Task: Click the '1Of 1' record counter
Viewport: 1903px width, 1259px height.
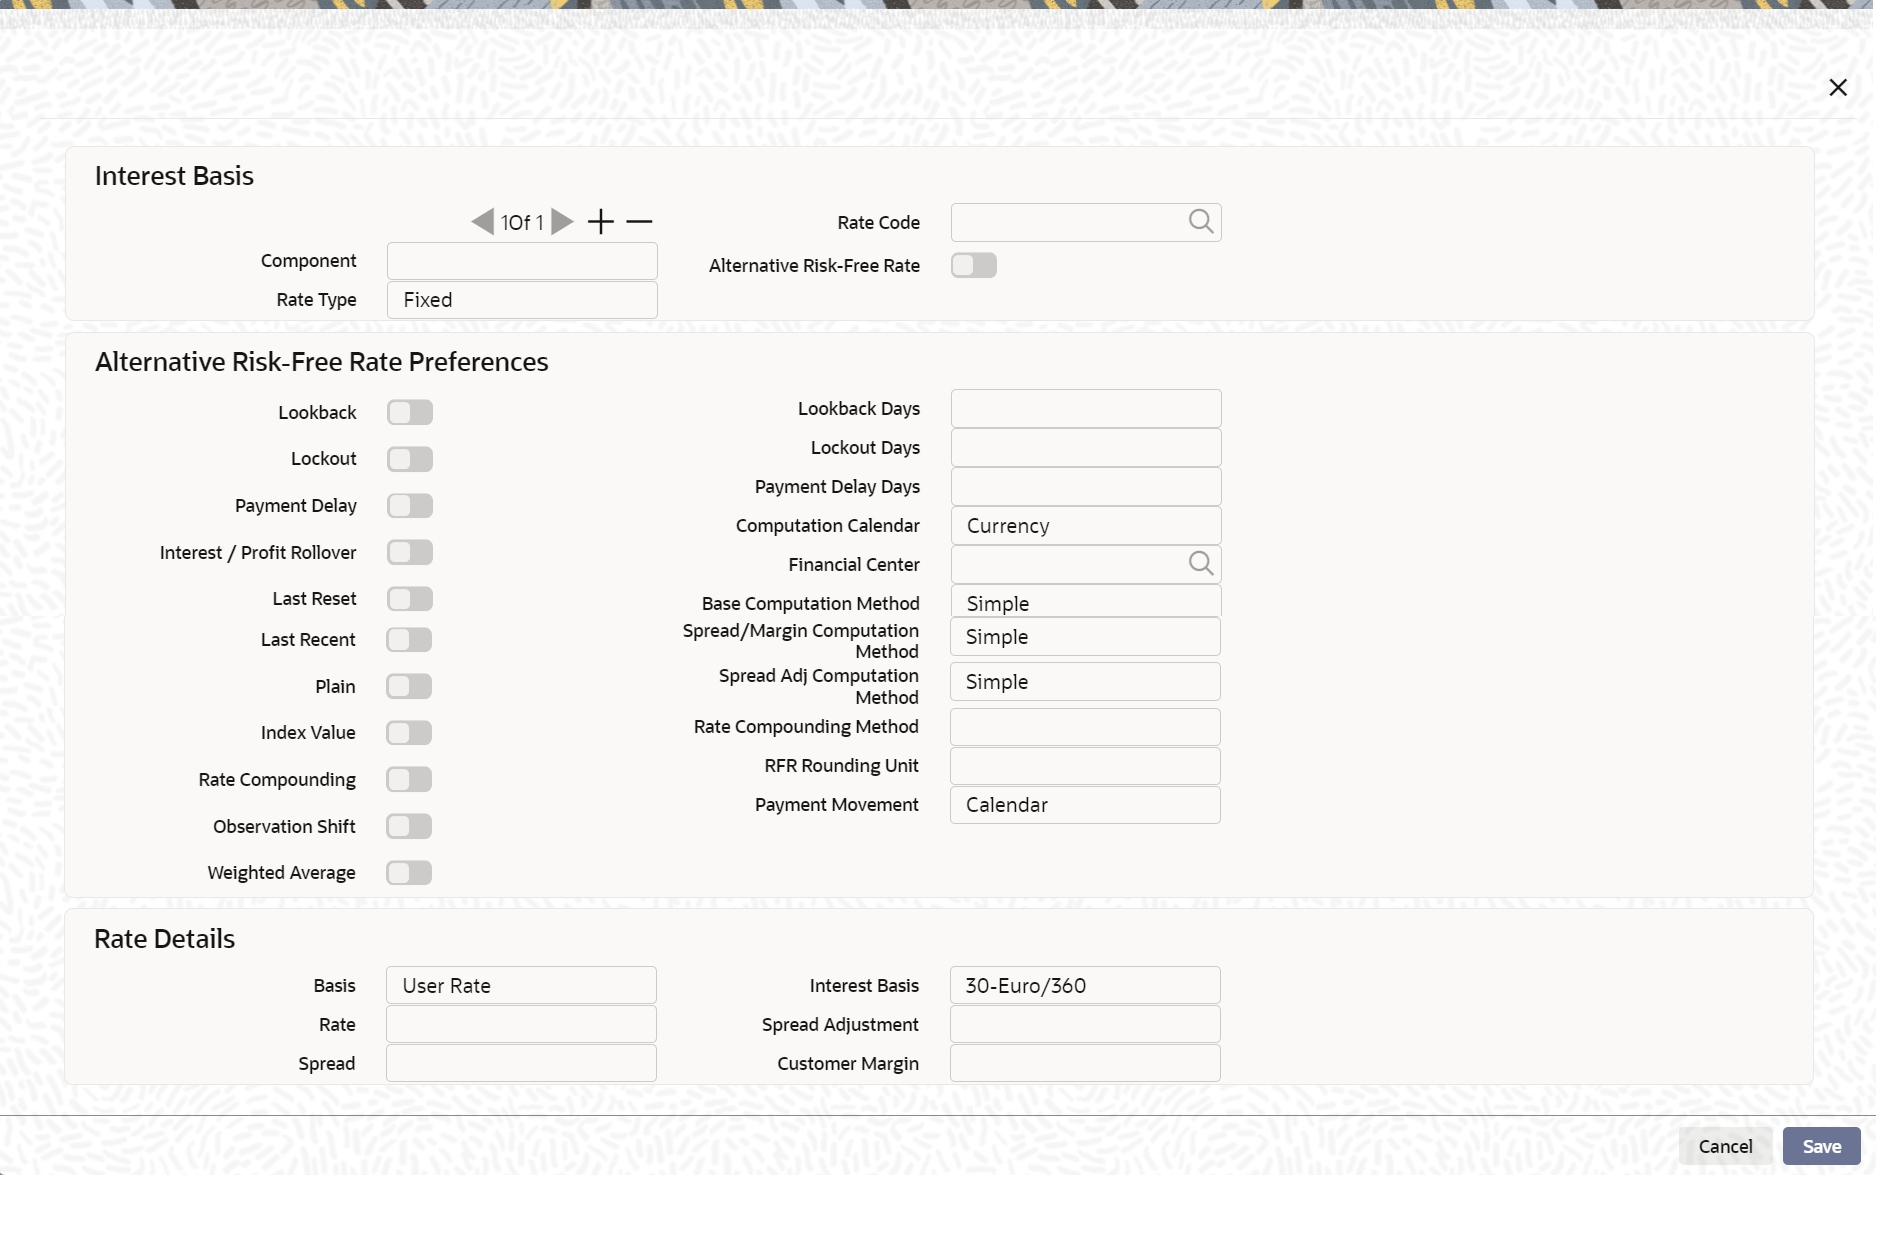Action: click(x=522, y=223)
